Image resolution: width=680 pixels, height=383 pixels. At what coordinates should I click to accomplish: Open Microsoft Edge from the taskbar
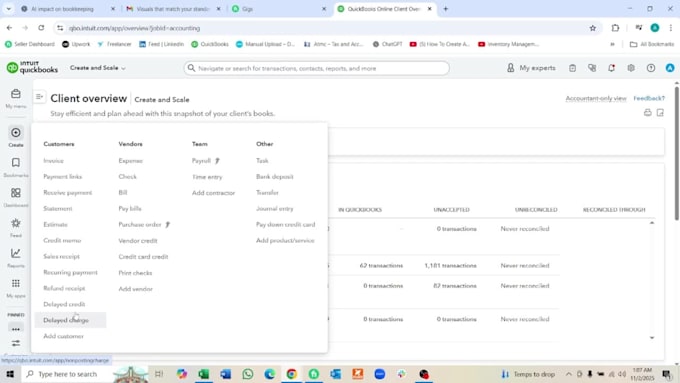pyautogui.click(x=270, y=374)
